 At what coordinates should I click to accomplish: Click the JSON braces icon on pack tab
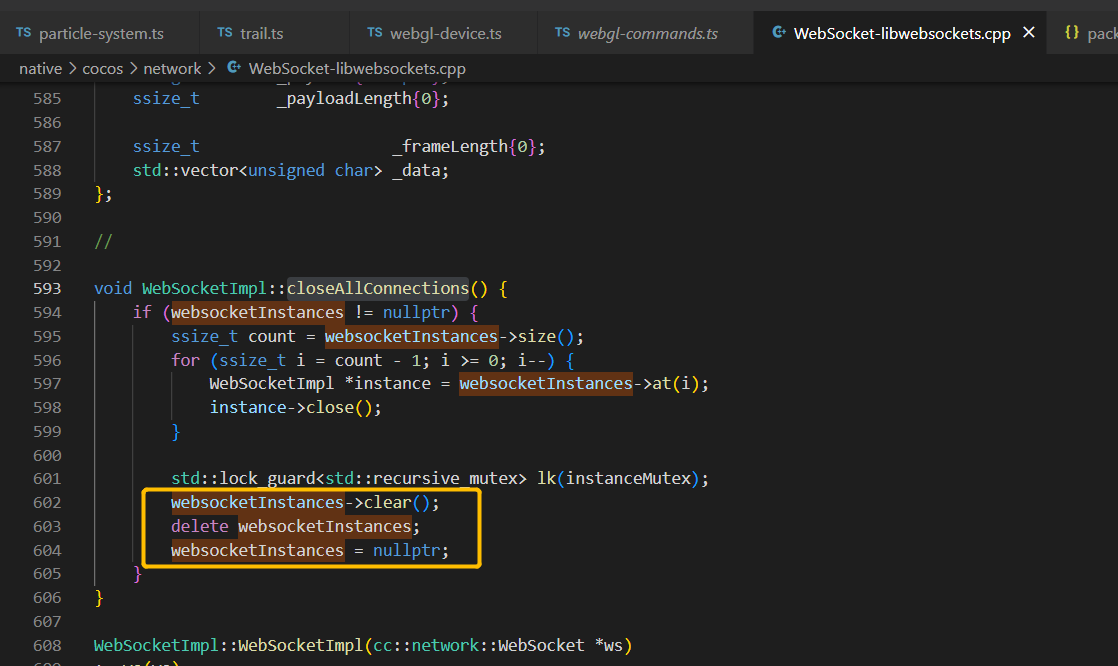[x=1072, y=33]
